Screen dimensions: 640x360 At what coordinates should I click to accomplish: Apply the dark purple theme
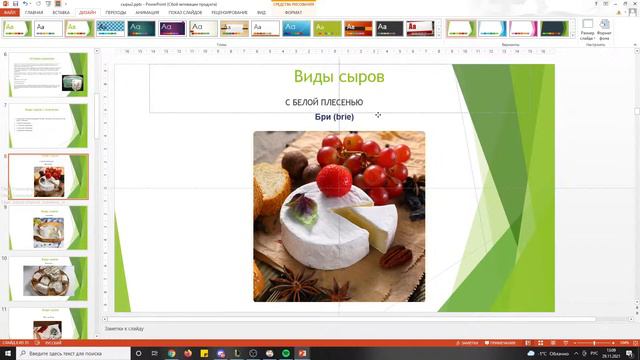(x=172, y=29)
